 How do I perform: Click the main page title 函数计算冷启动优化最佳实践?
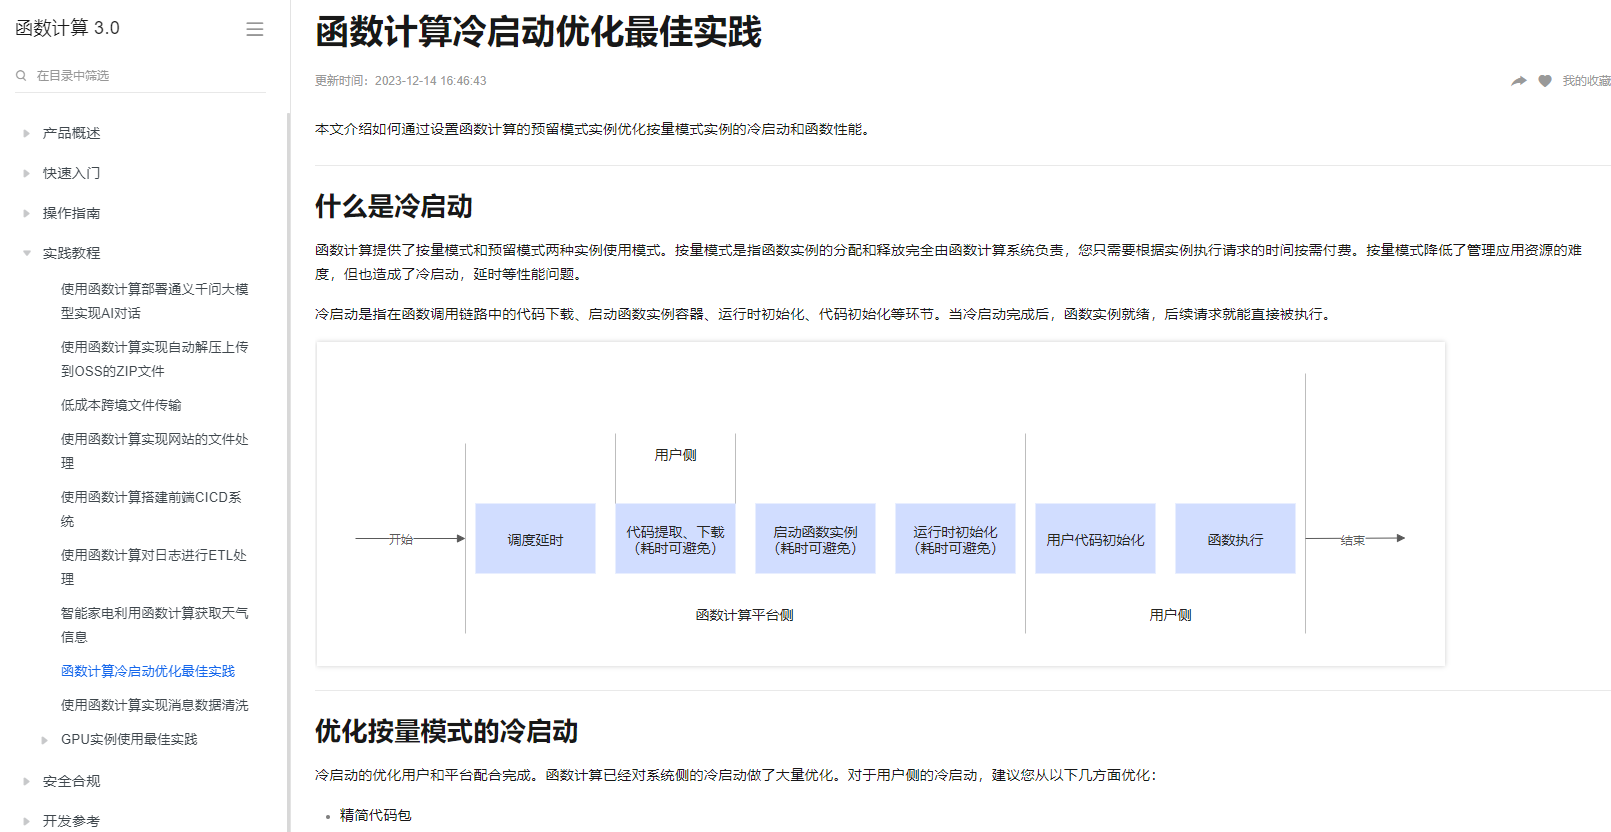538,32
